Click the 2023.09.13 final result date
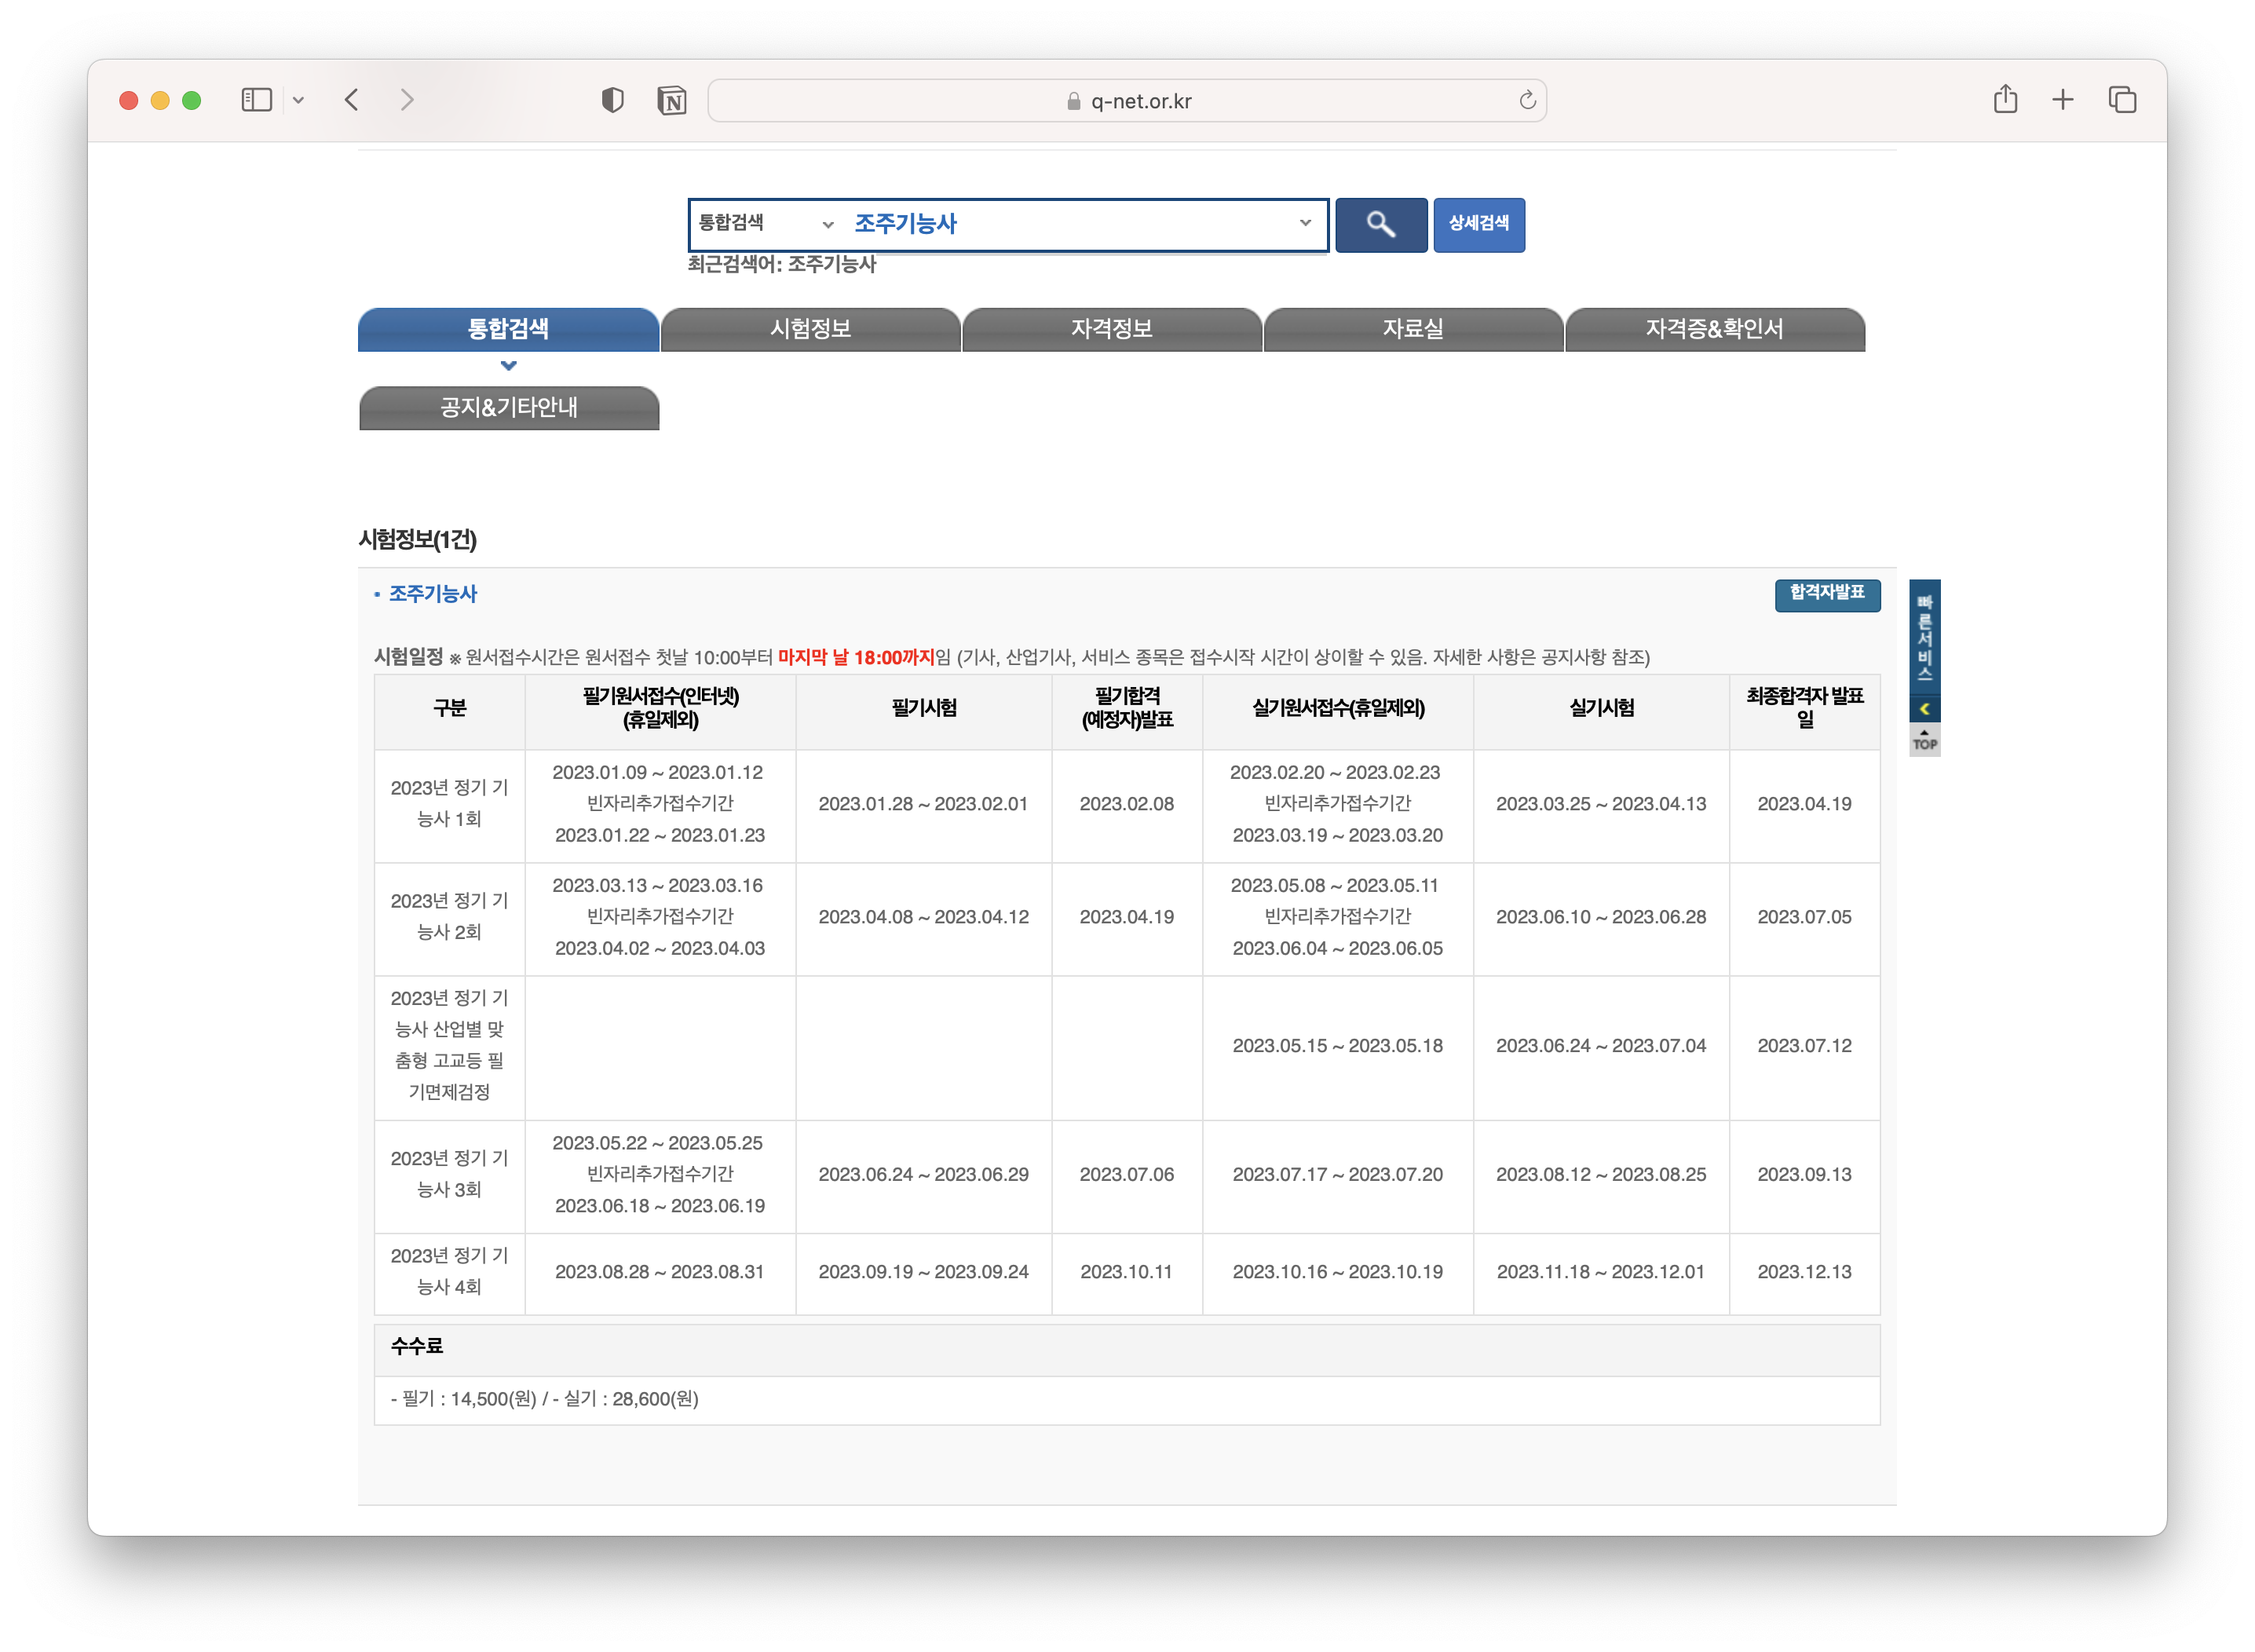 (x=1804, y=1175)
